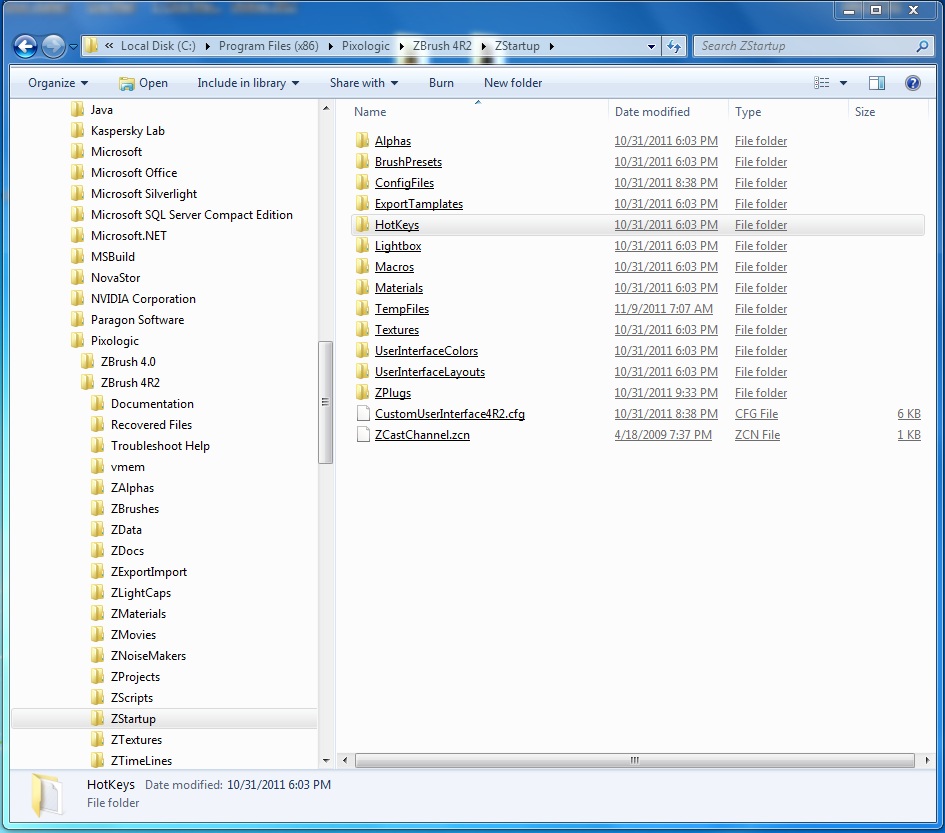
Task: Select the BrushPresets folder icon
Action: click(362, 162)
